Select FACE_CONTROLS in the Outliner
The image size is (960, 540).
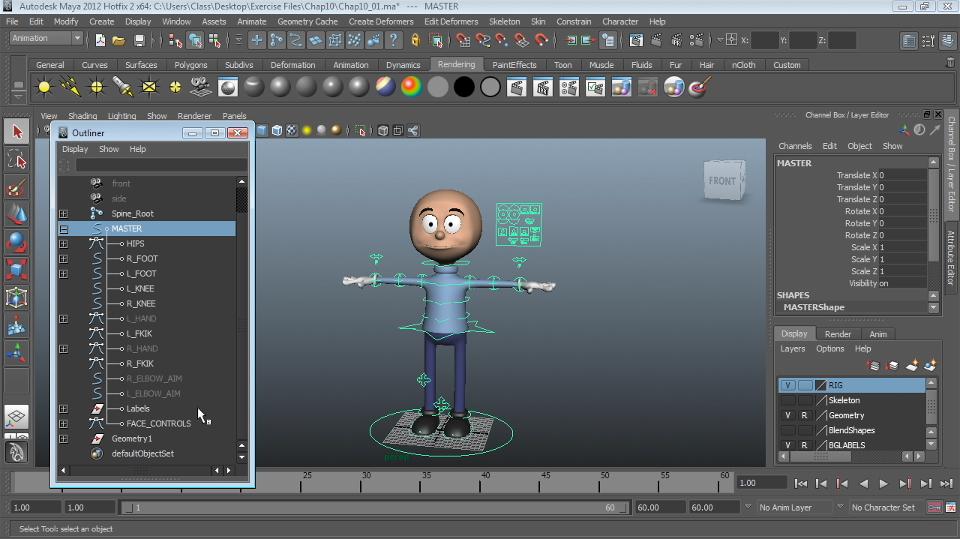pyautogui.click(x=158, y=423)
